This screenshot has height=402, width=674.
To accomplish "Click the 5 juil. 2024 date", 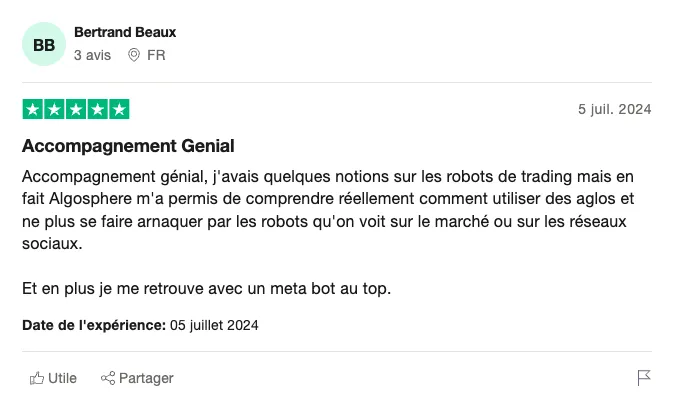I will click(615, 109).
